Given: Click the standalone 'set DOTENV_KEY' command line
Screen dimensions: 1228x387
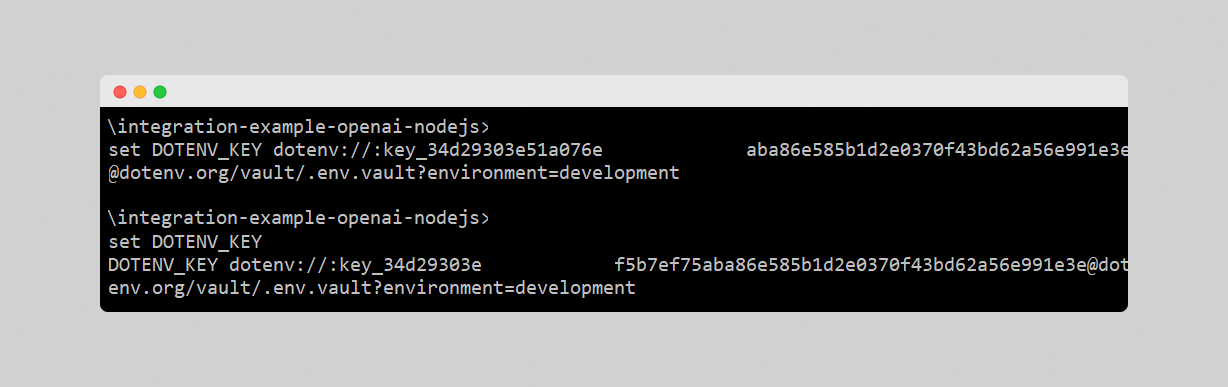Looking at the screenshot, I should [185, 241].
